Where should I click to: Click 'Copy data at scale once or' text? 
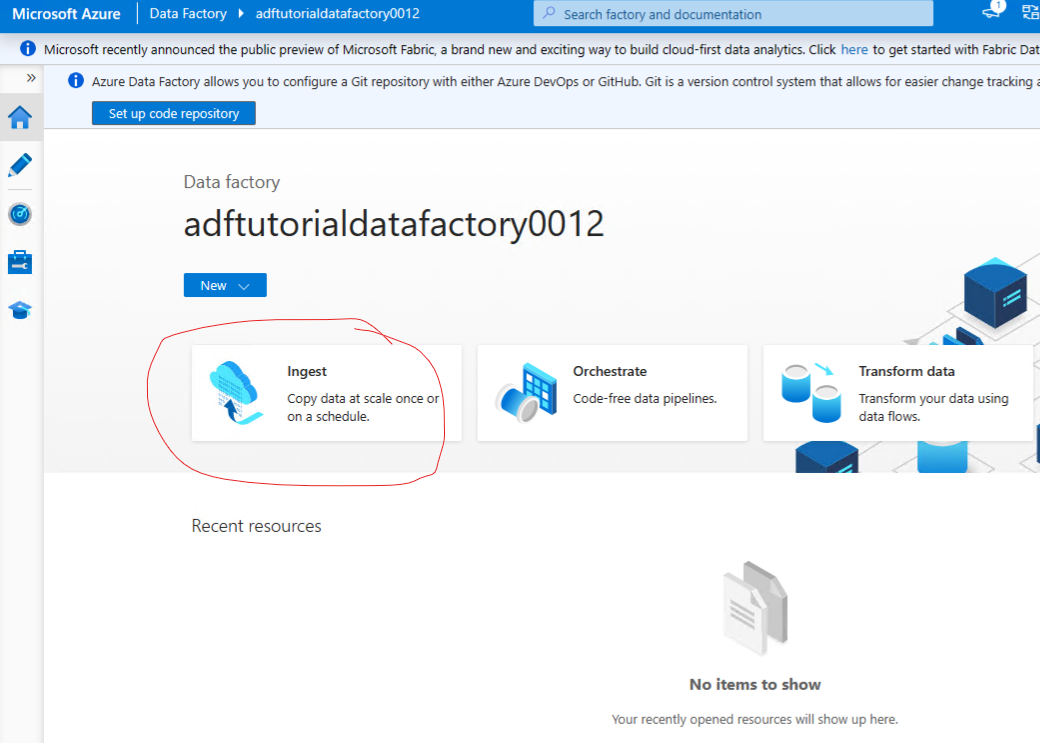pos(363,399)
